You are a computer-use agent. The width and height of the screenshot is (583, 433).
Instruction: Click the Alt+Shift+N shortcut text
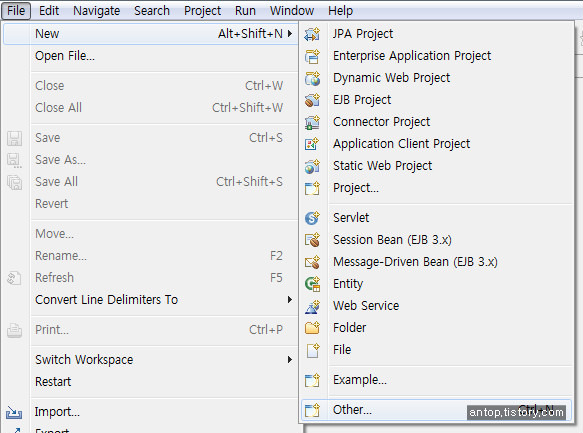coord(250,34)
